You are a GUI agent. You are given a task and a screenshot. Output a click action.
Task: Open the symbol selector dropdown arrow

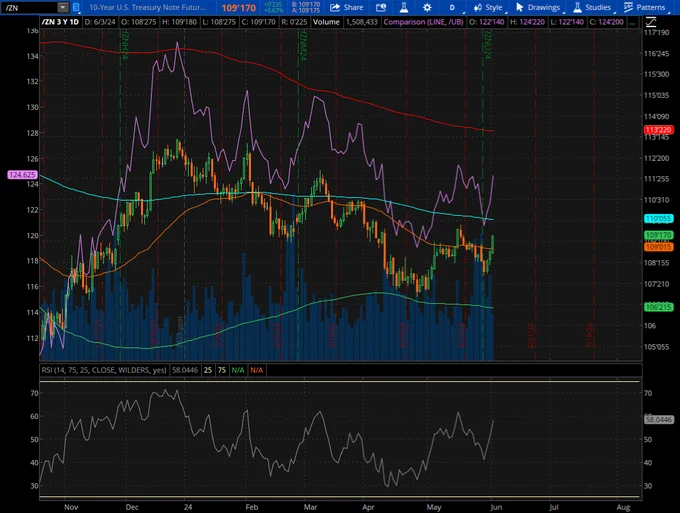click(x=63, y=7)
